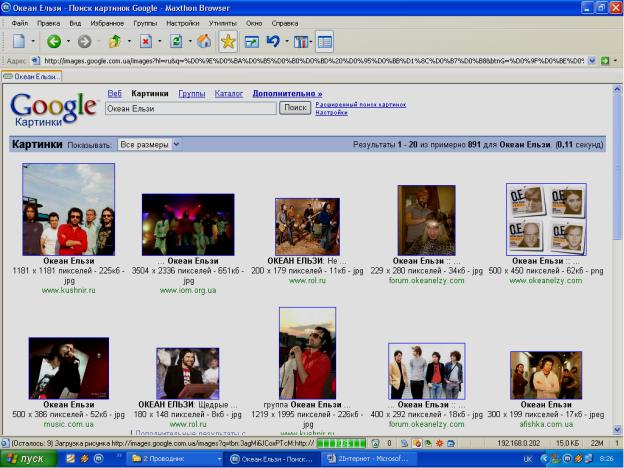Toggle the sidebar panel icon
The image size is (624, 468).
325,41
